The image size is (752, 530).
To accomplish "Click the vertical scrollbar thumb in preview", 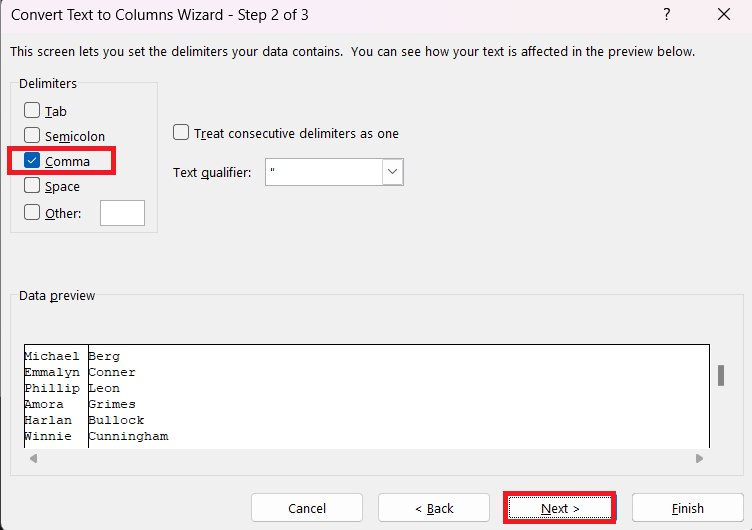I will 720,375.
